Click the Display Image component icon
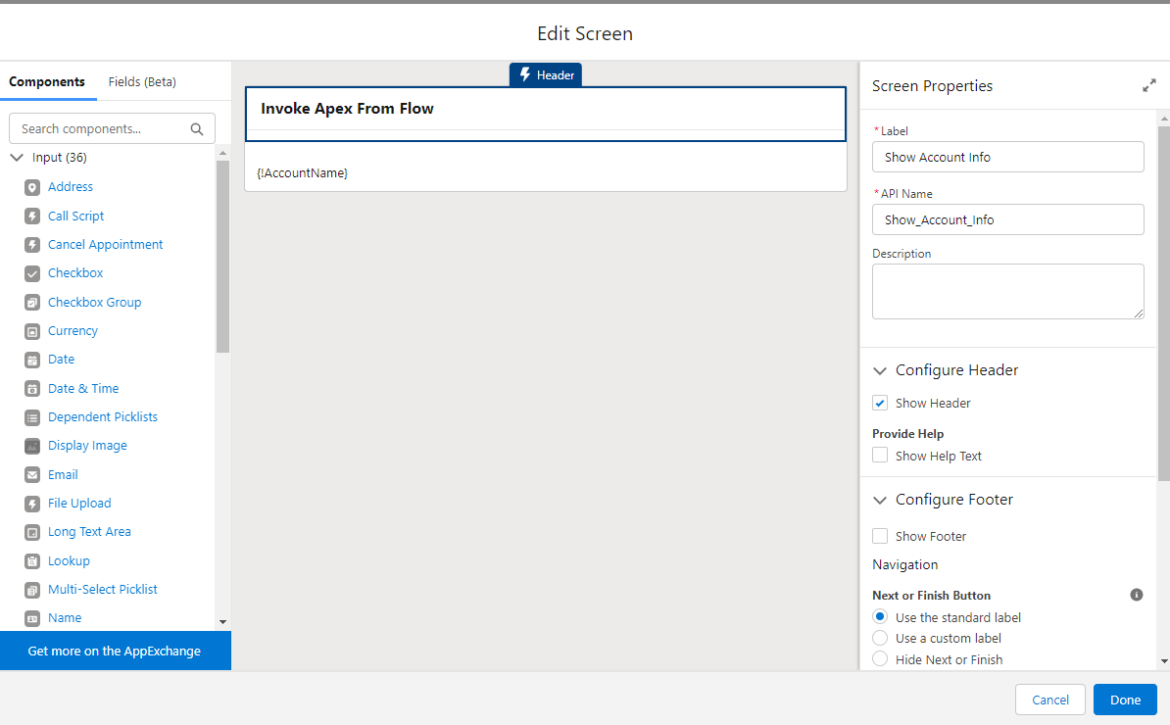The image size is (1170, 725). [33, 445]
